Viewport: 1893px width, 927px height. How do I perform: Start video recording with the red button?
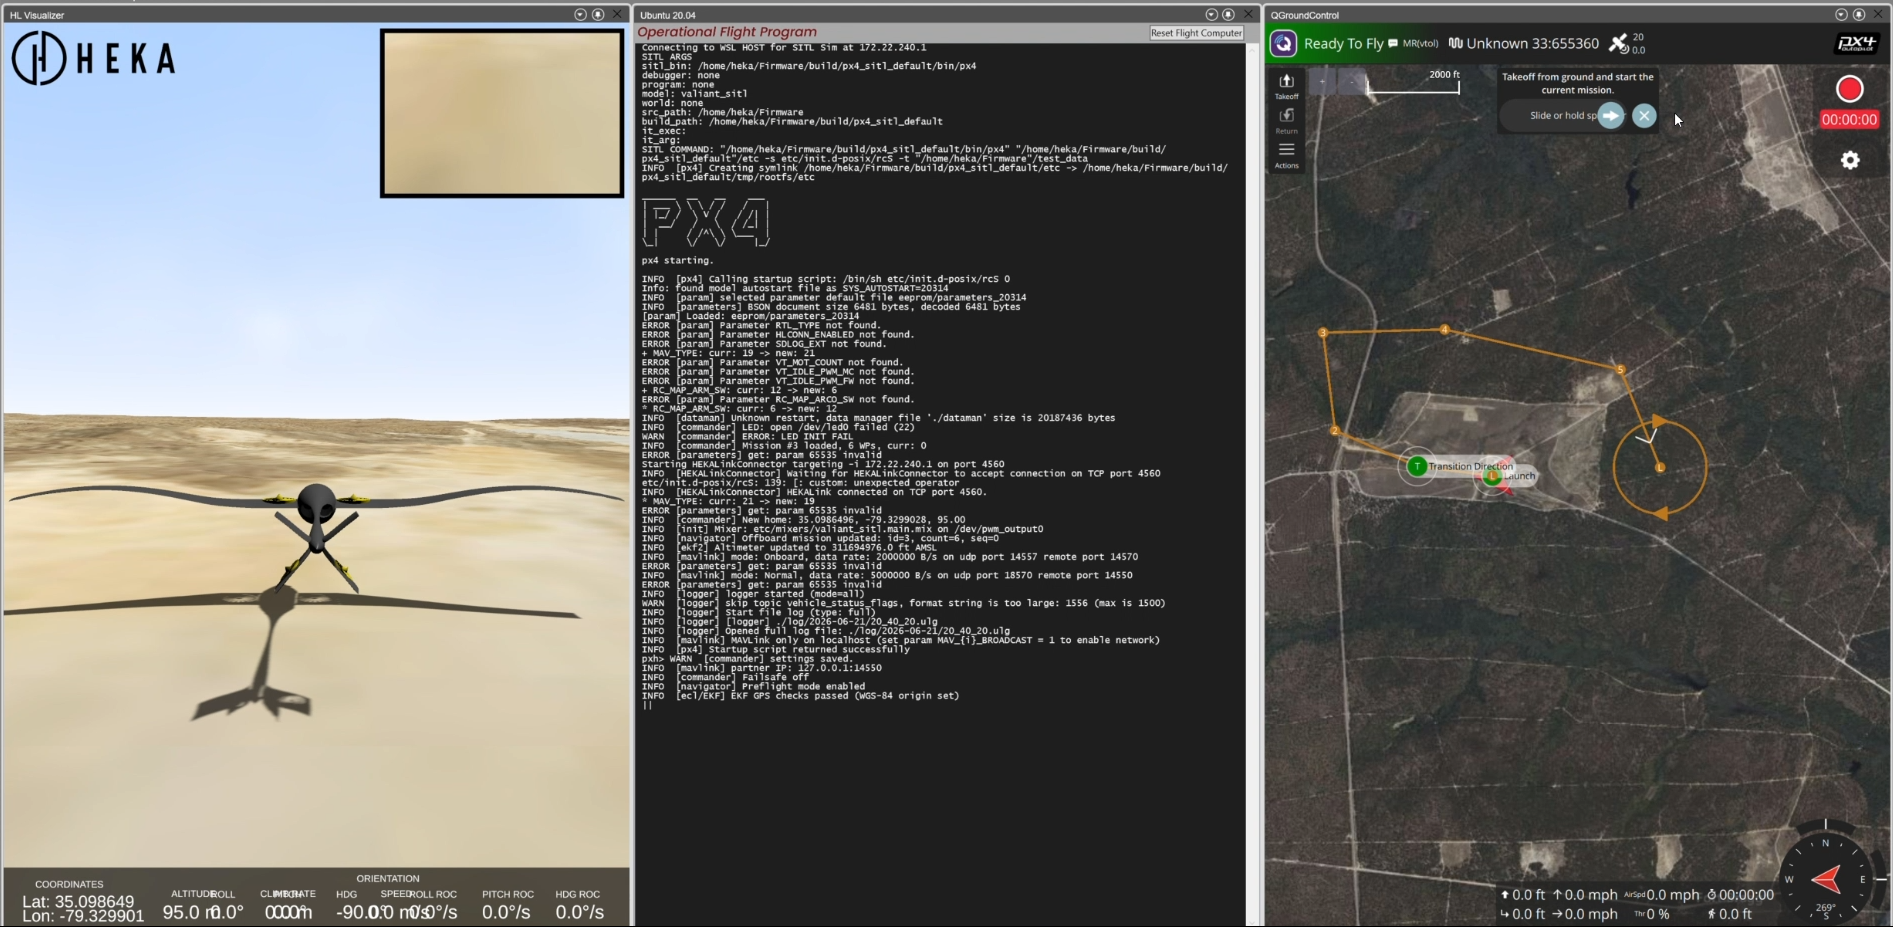[x=1849, y=89]
